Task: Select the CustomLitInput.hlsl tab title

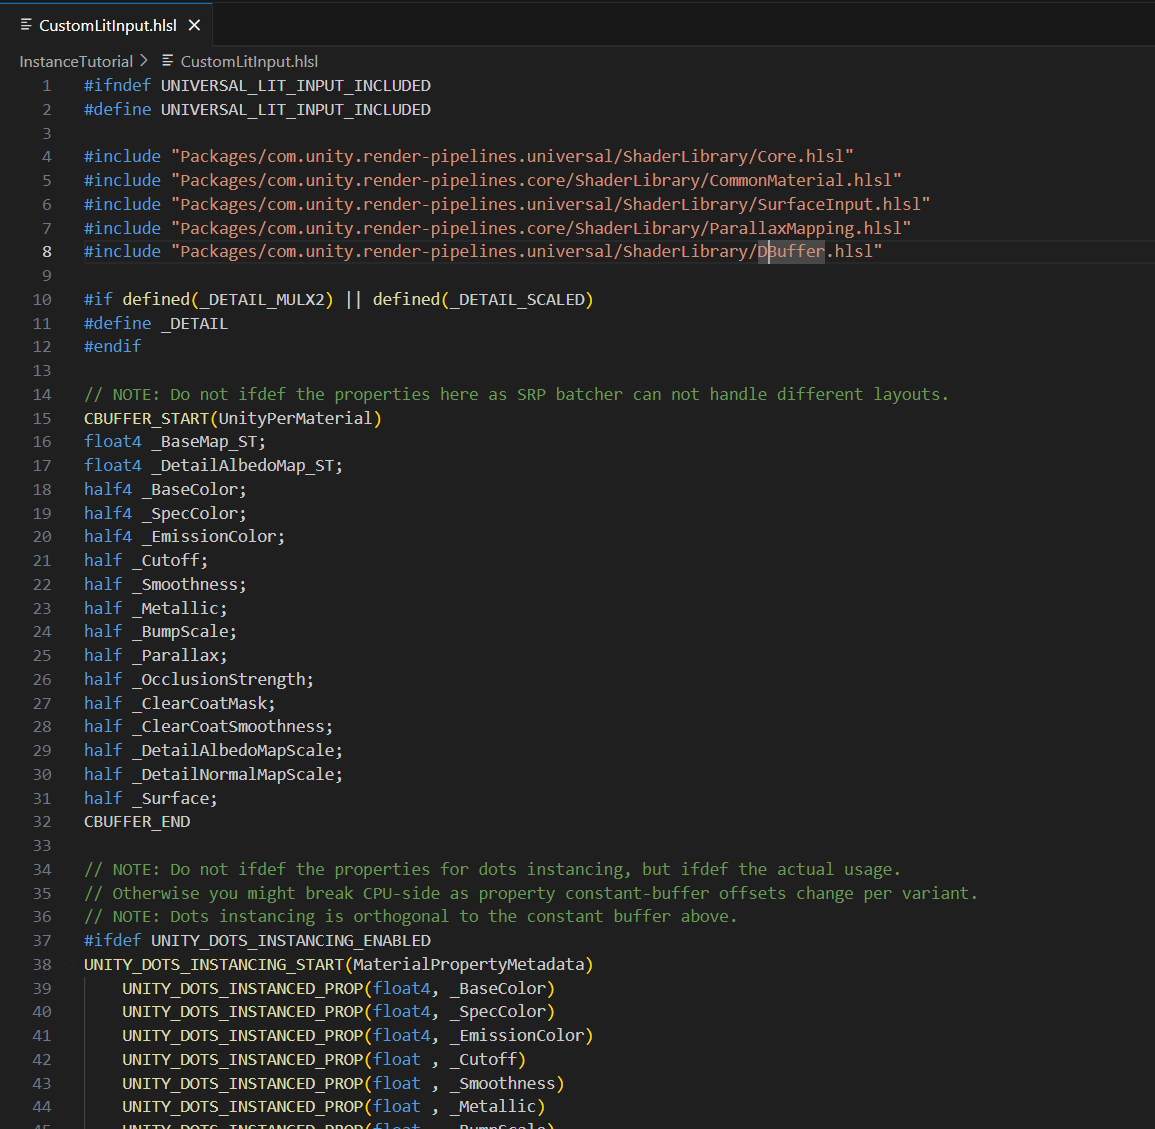Action: [107, 25]
